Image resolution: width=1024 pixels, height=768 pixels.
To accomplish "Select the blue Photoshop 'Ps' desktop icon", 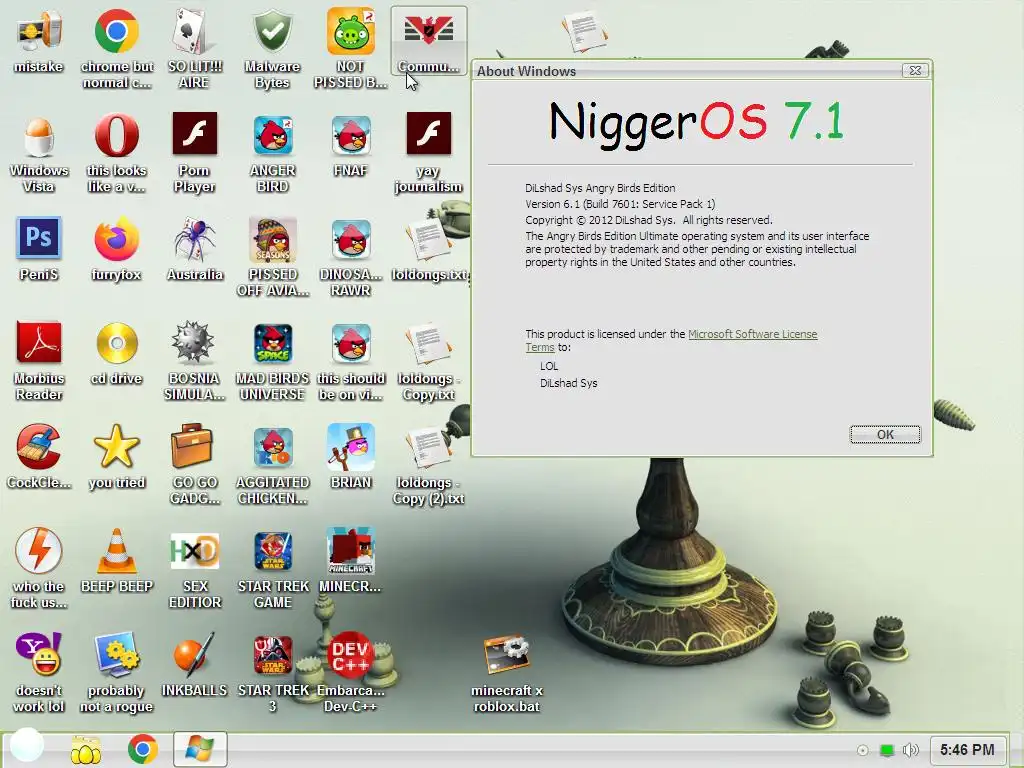I will click(x=39, y=238).
